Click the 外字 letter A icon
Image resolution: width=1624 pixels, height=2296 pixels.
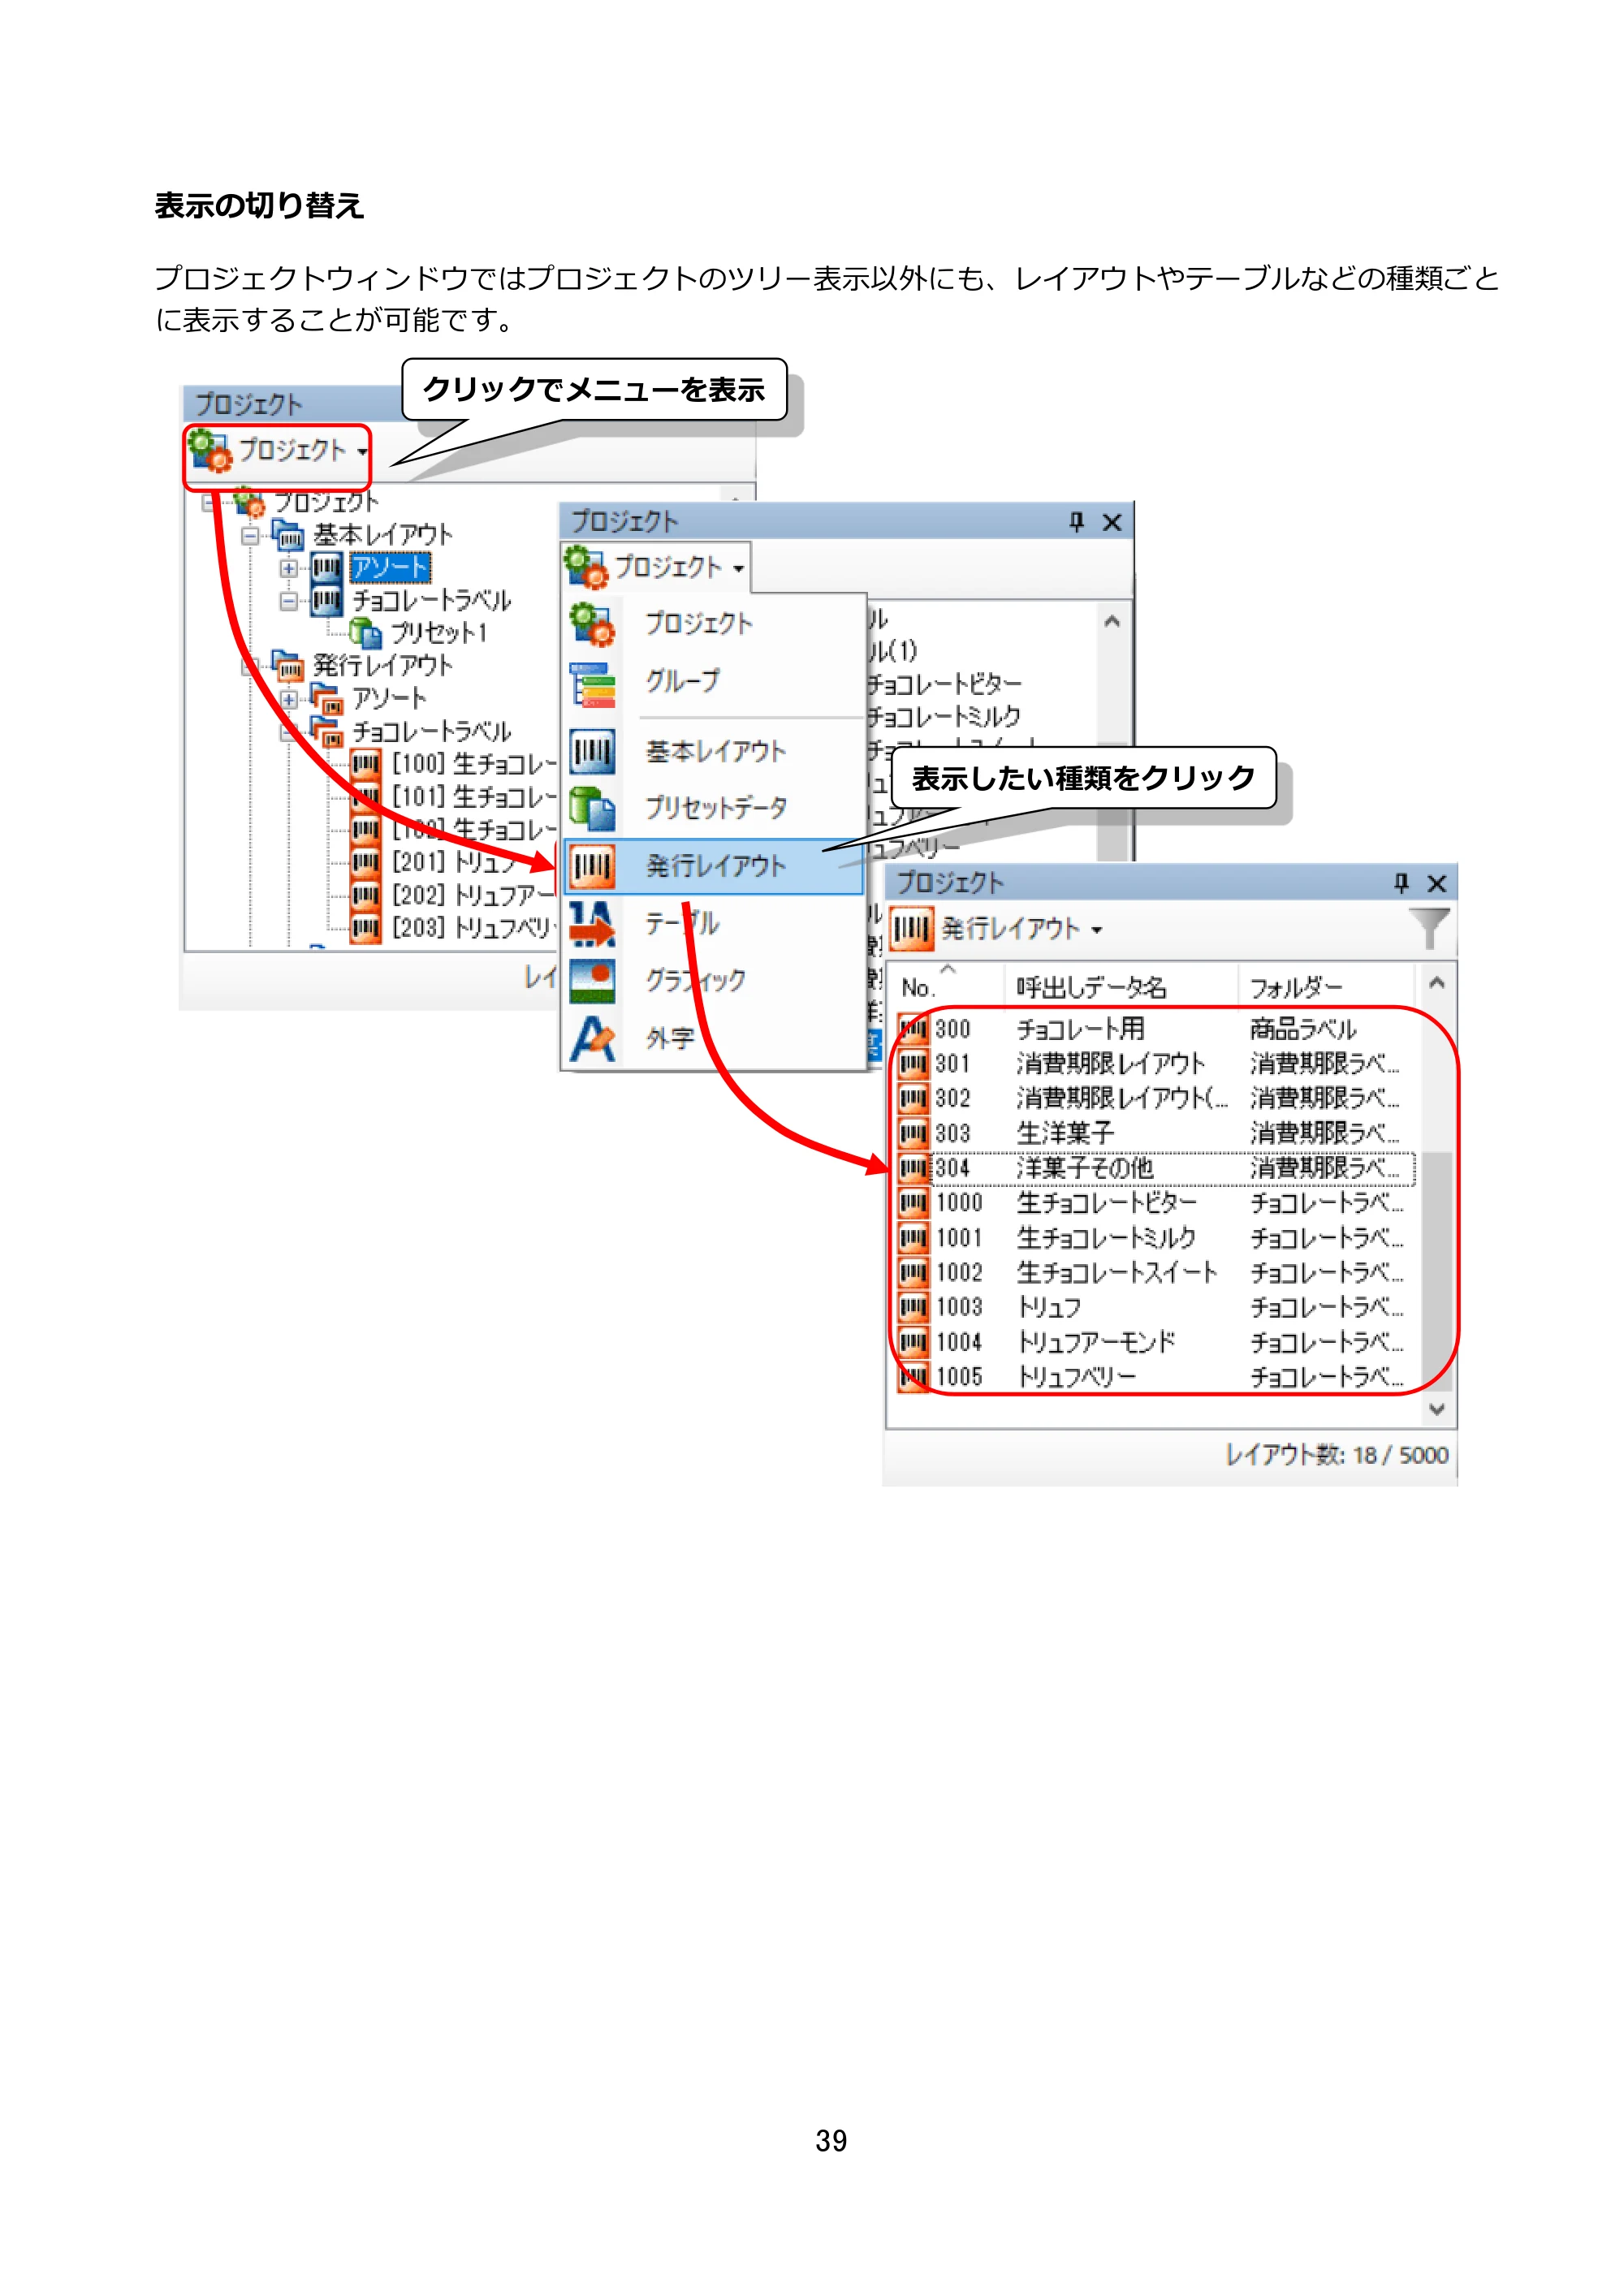coord(592,1039)
